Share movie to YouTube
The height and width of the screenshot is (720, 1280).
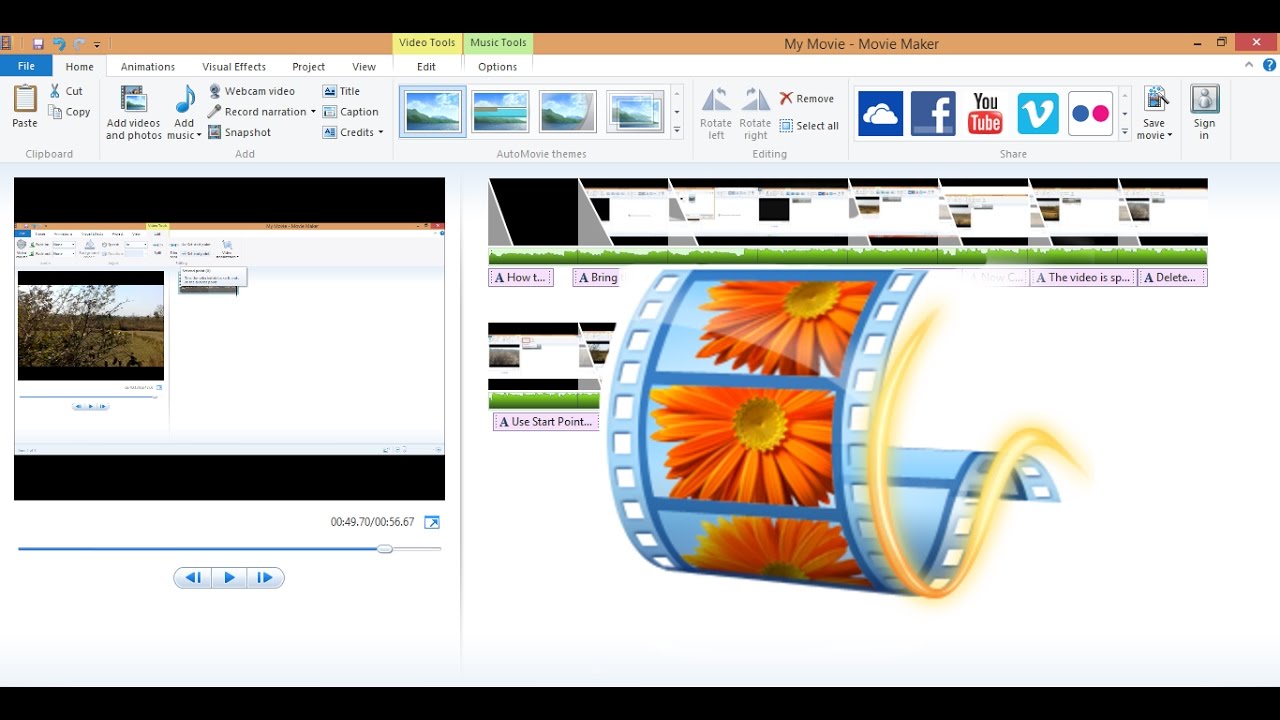[x=985, y=114]
